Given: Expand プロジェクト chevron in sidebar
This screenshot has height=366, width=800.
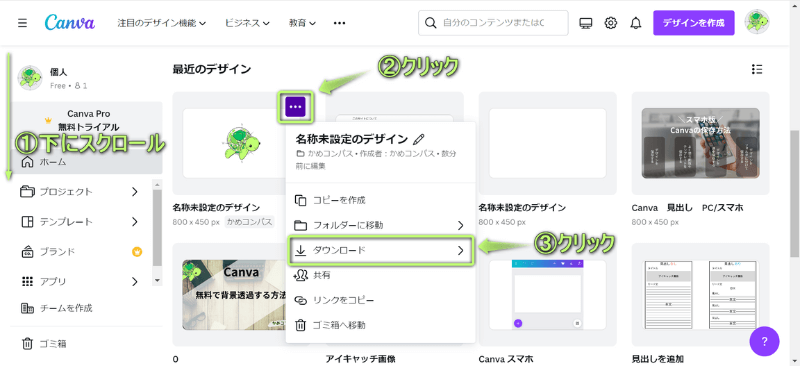Looking at the screenshot, I should point(135,192).
